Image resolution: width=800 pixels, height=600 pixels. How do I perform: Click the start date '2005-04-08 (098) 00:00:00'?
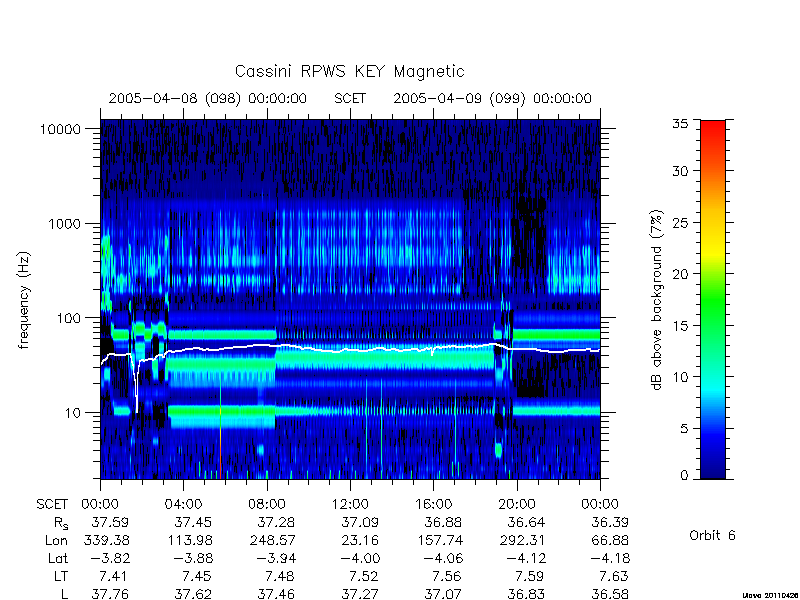coord(208,98)
